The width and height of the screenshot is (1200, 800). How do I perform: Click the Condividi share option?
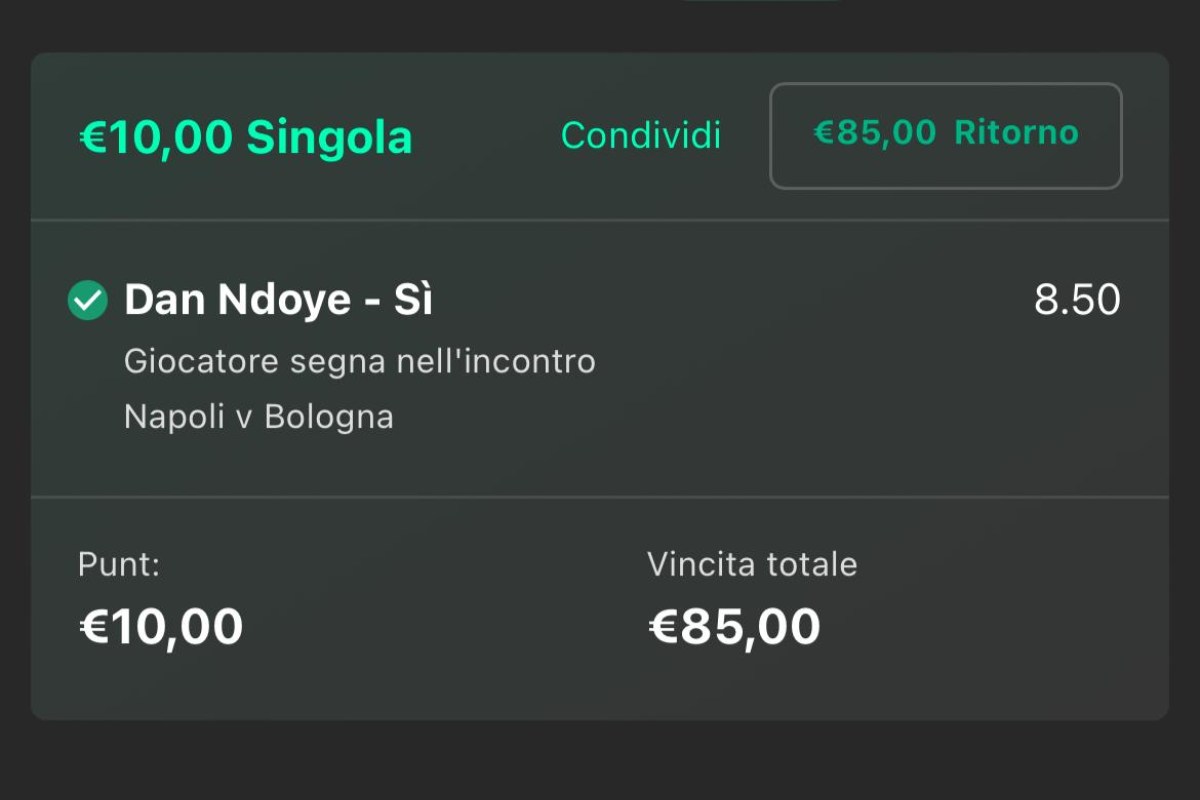641,136
